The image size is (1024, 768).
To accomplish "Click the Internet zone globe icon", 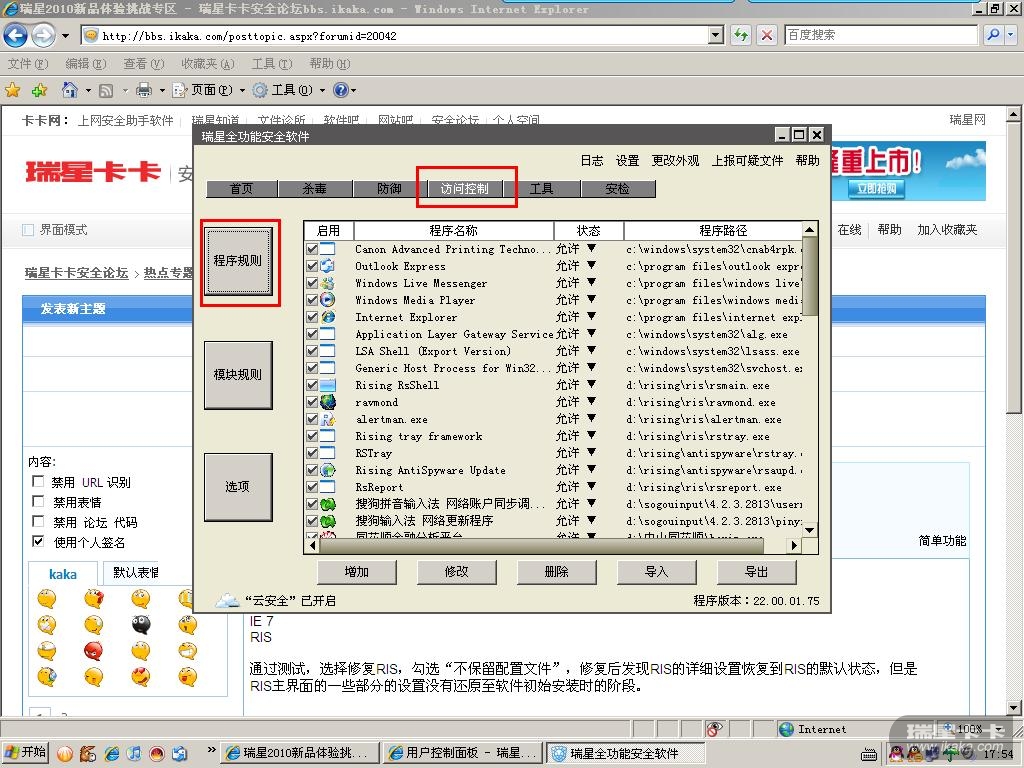I will [x=786, y=729].
